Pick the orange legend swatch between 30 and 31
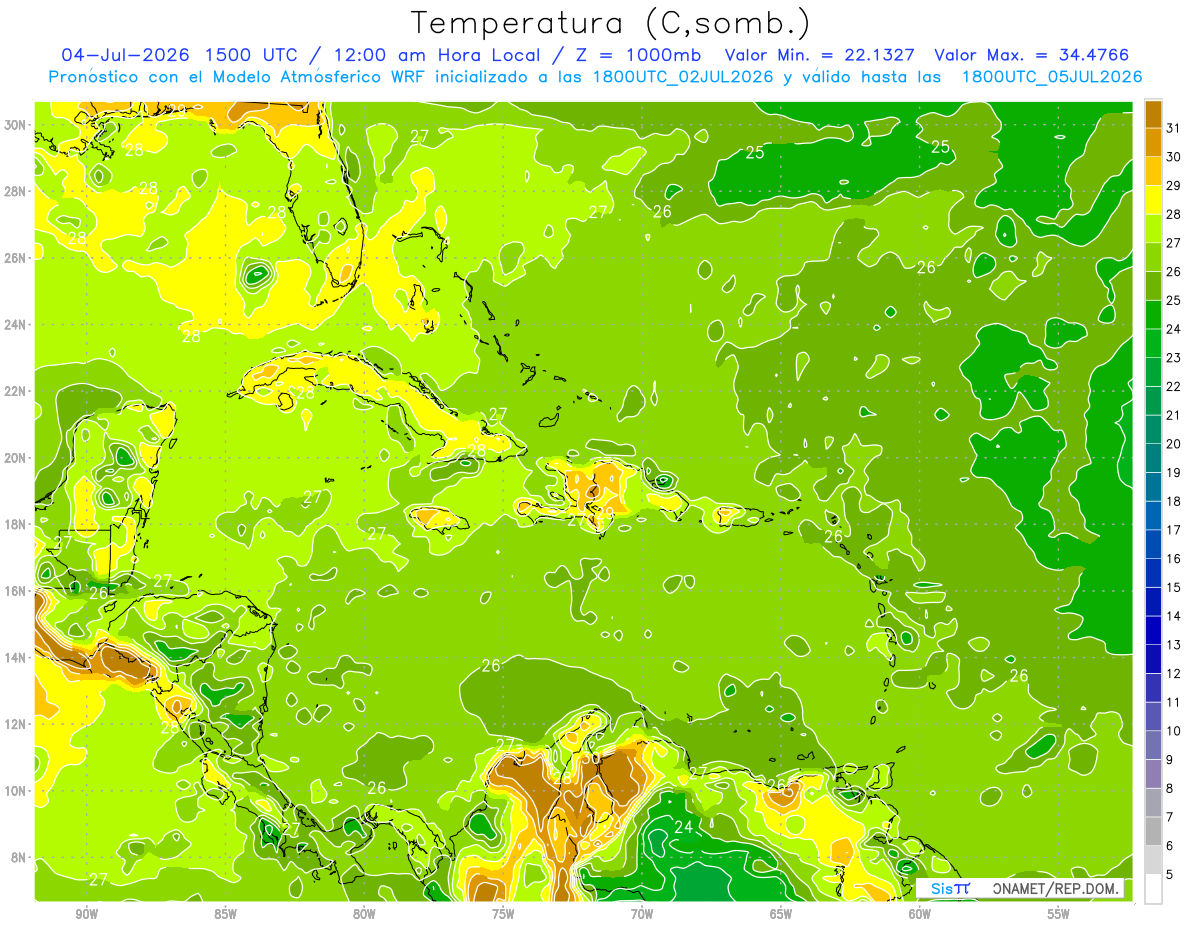The image size is (1200, 927). (x=1153, y=142)
